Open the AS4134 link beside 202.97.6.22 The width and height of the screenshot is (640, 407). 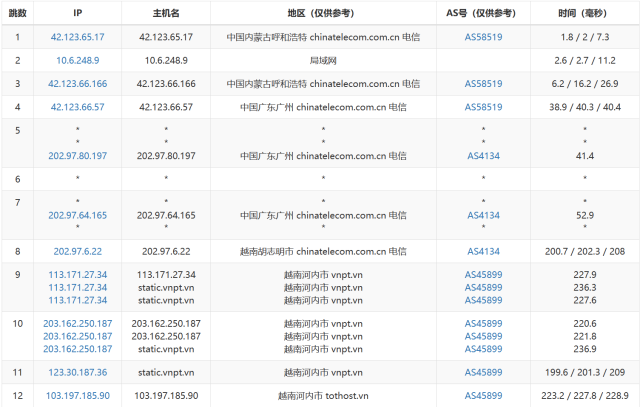(x=483, y=251)
